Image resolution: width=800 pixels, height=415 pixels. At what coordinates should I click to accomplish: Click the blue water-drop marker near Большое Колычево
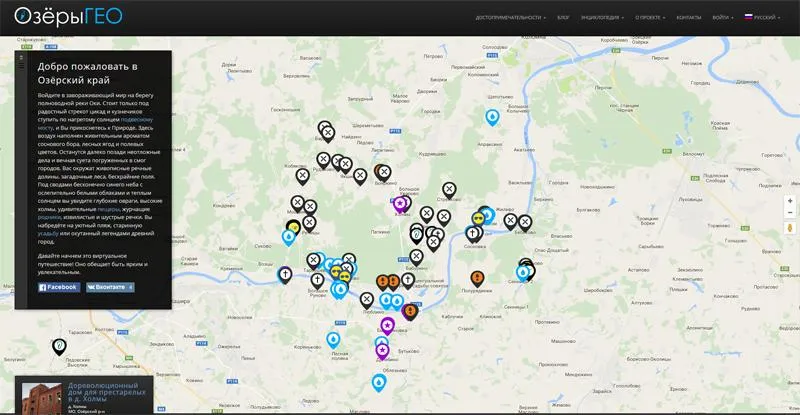pyautogui.click(x=492, y=118)
